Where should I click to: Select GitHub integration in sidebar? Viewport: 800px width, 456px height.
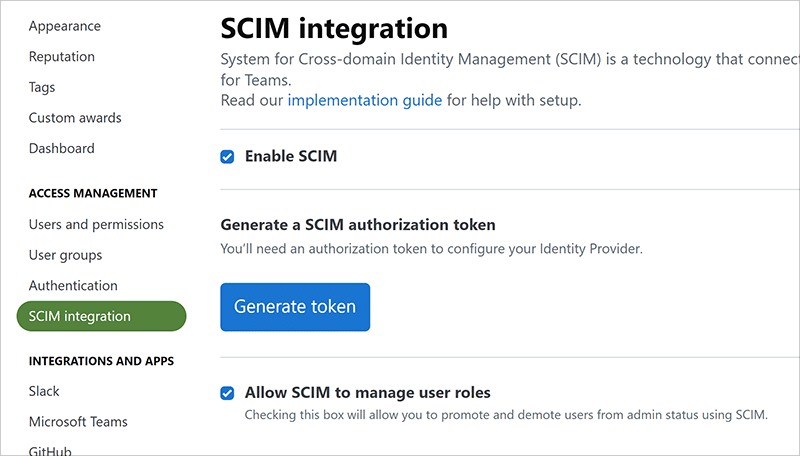click(50, 449)
